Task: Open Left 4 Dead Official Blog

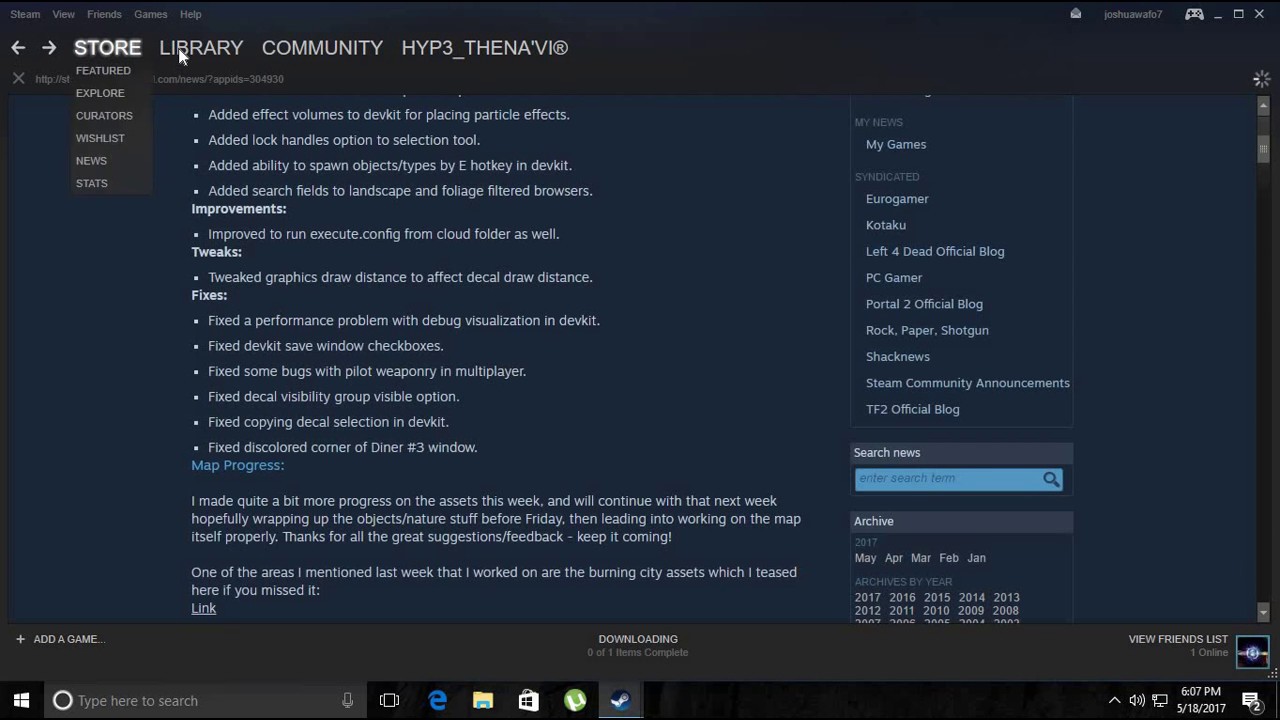Action: pyautogui.click(x=935, y=252)
